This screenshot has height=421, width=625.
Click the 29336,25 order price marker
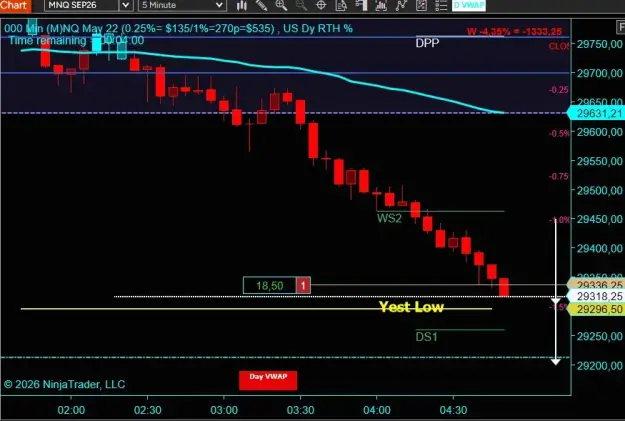tap(596, 285)
